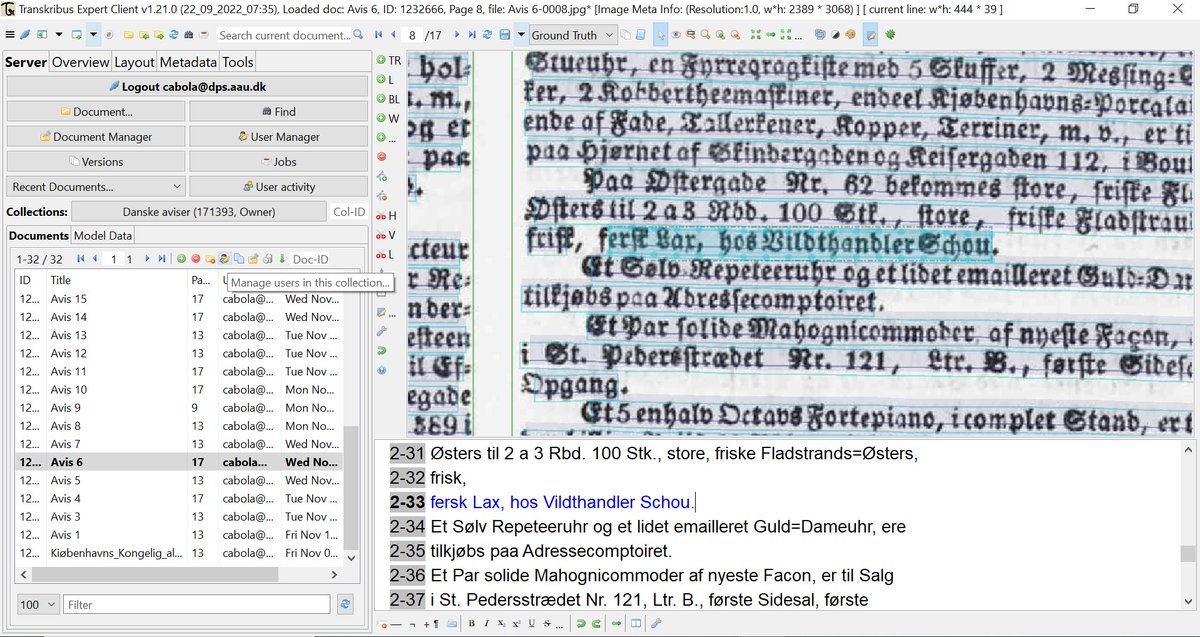This screenshot has width=1200, height=637.
Task: Add a line with the L tool
Action: 386,80
